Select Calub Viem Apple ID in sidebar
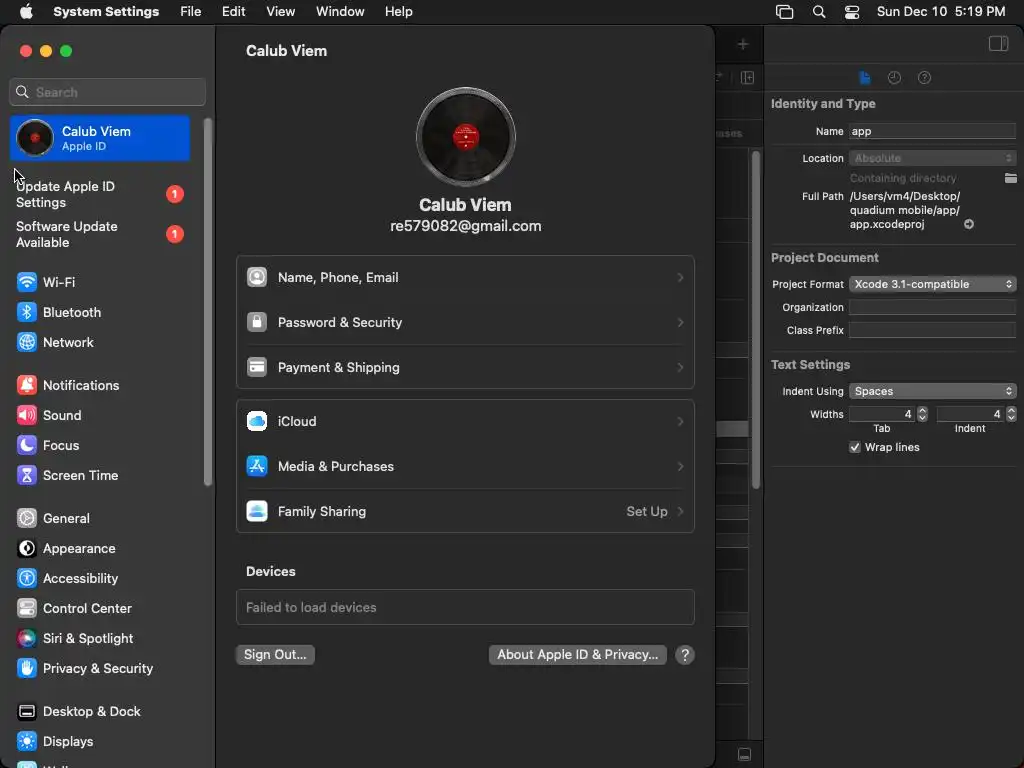The height and width of the screenshot is (768, 1024). 100,138
